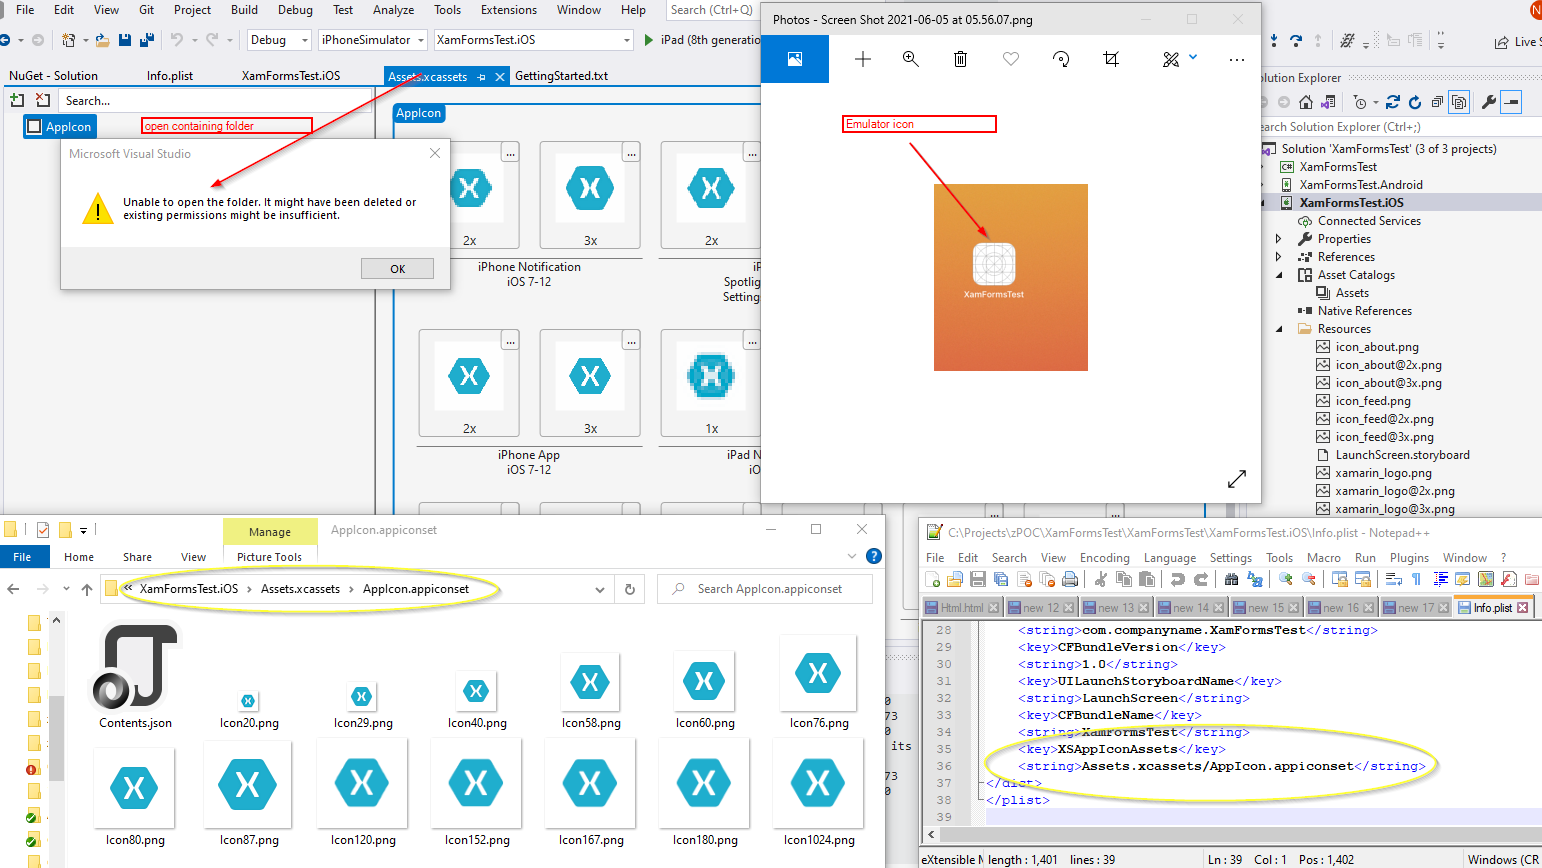
Task: Click Notepad++ Zoom In icon
Action: (1286, 579)
